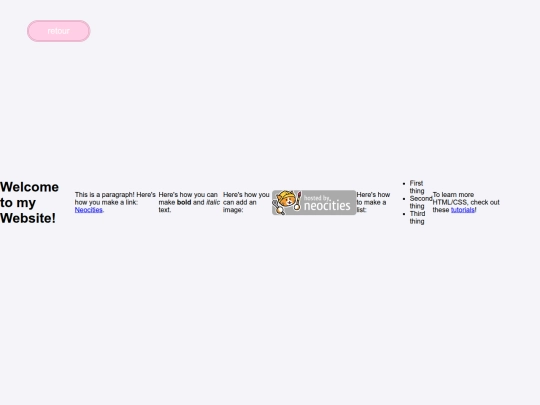The width and height of the screenshot is (540, 405).
Task: Select the Welcome to my Website heading
Action: point(30,202)
